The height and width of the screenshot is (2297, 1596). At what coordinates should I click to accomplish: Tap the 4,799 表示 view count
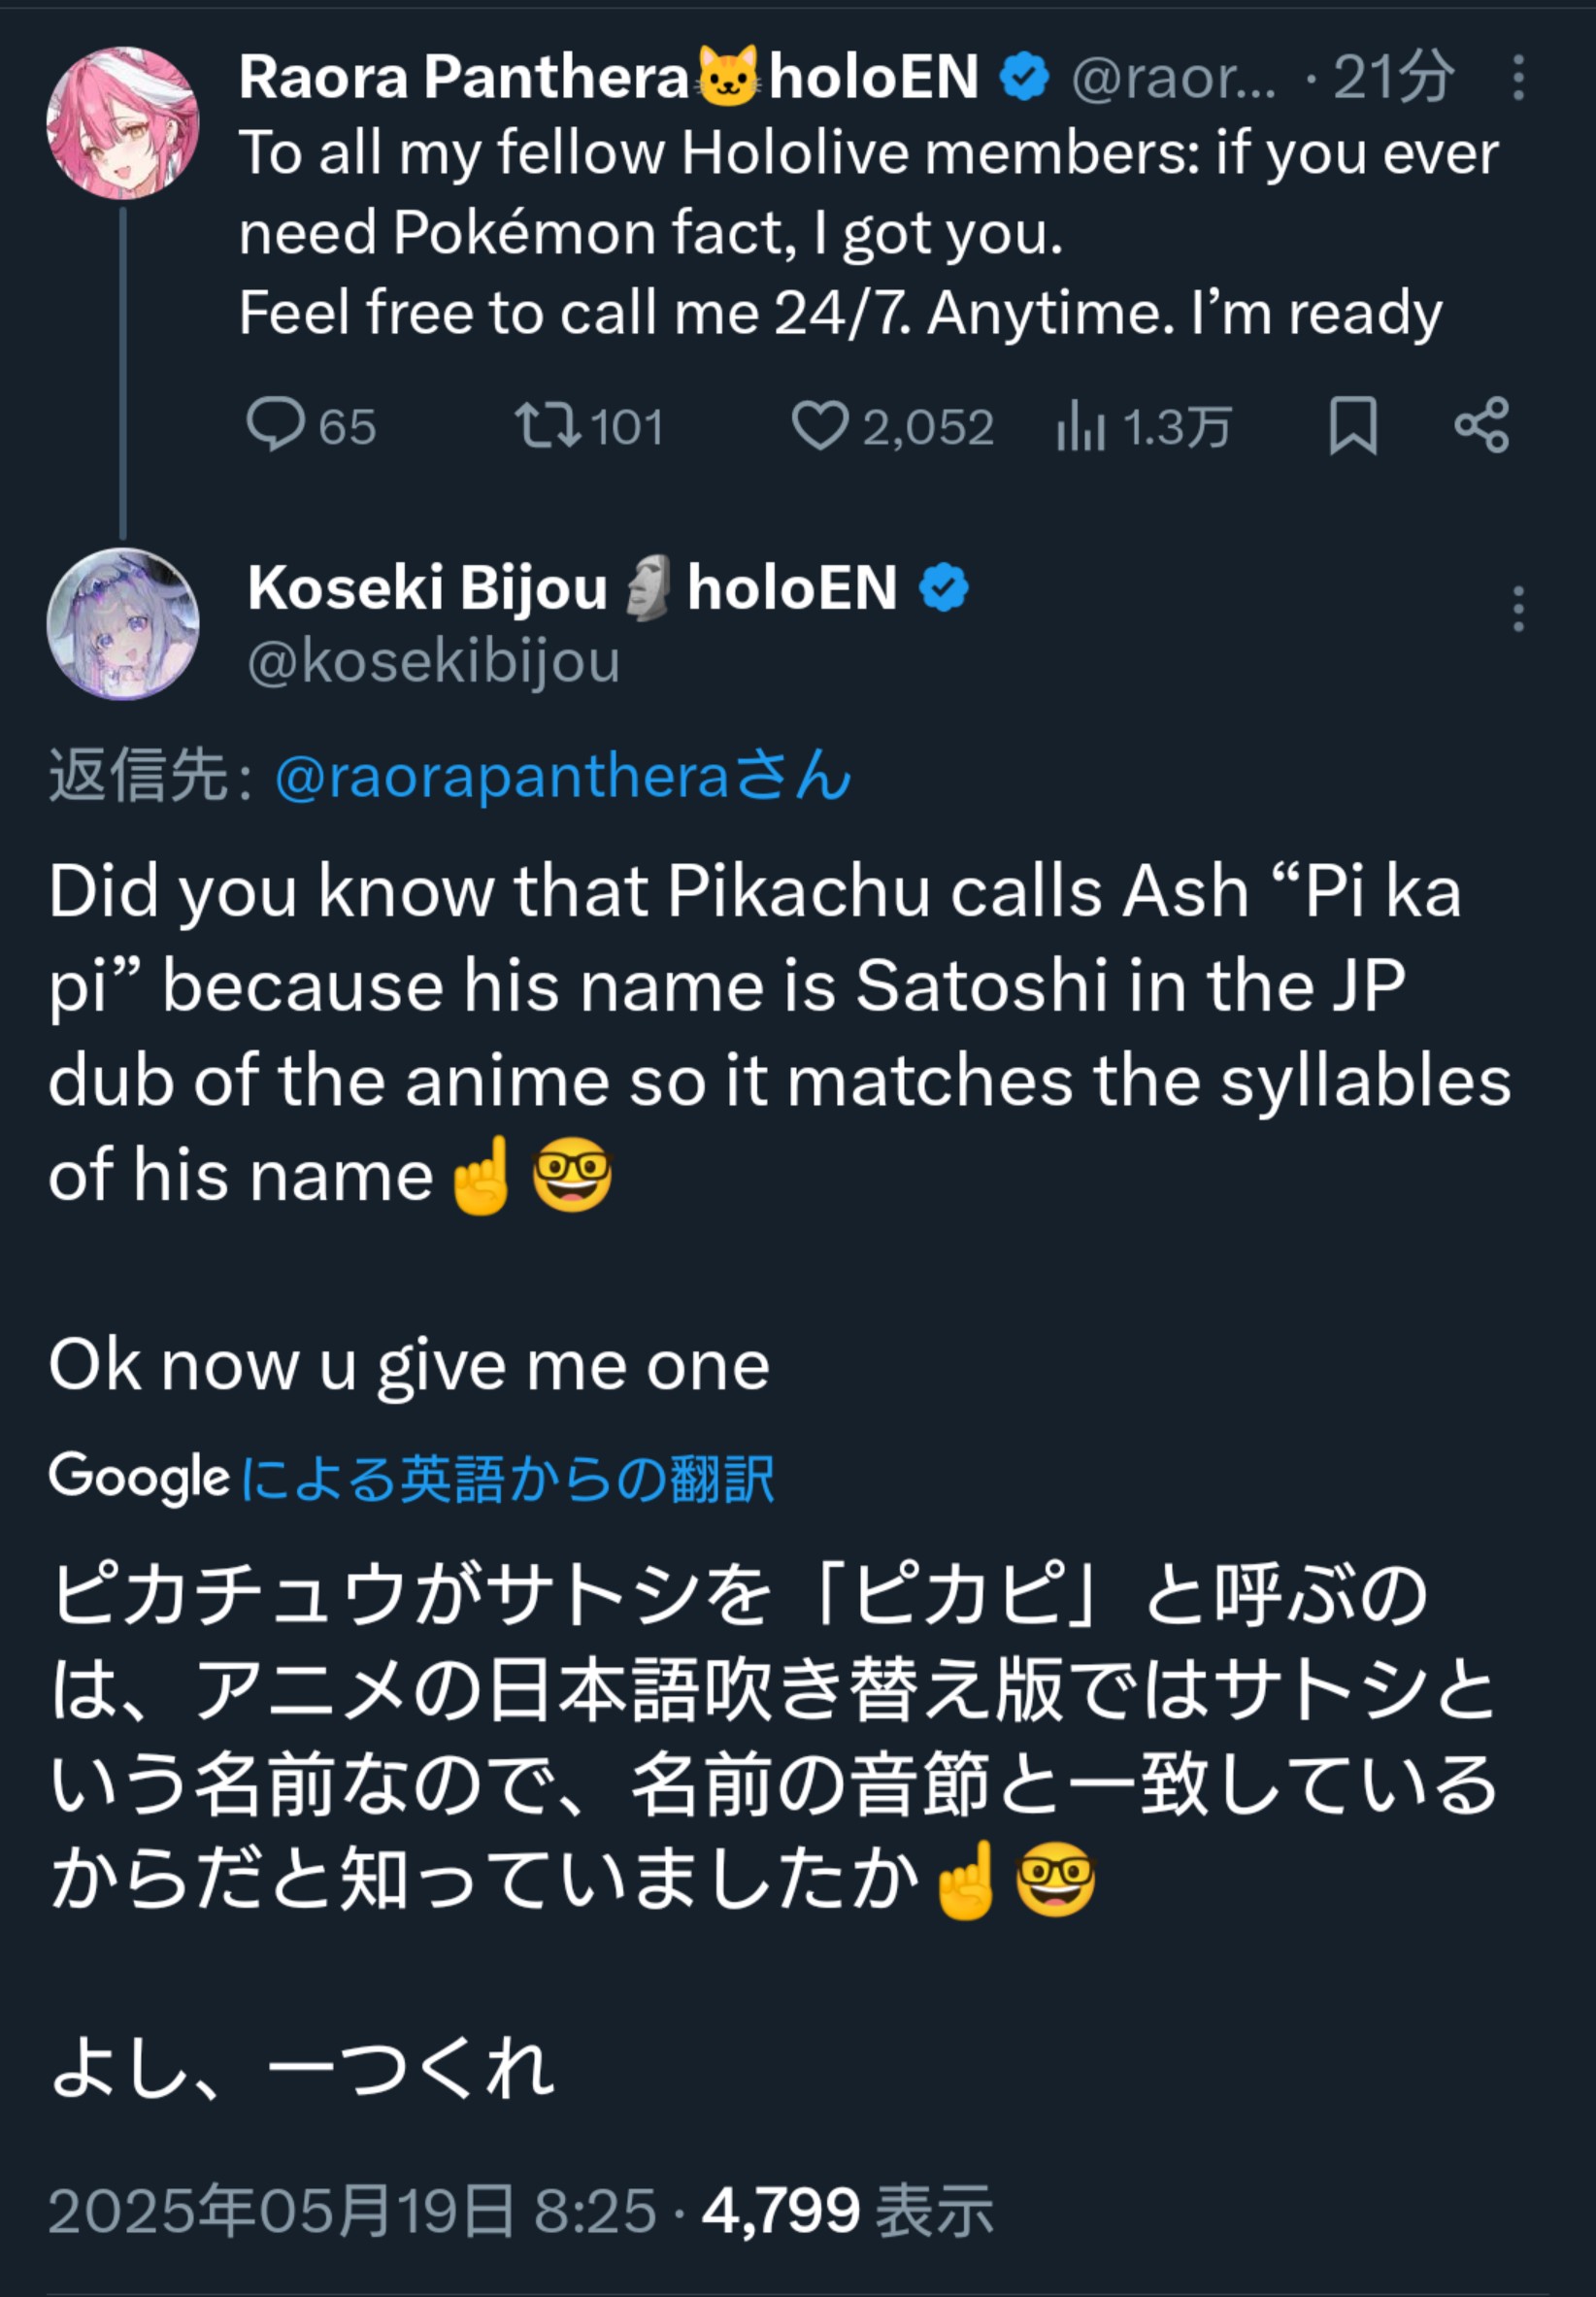[x=848, y=2210]
